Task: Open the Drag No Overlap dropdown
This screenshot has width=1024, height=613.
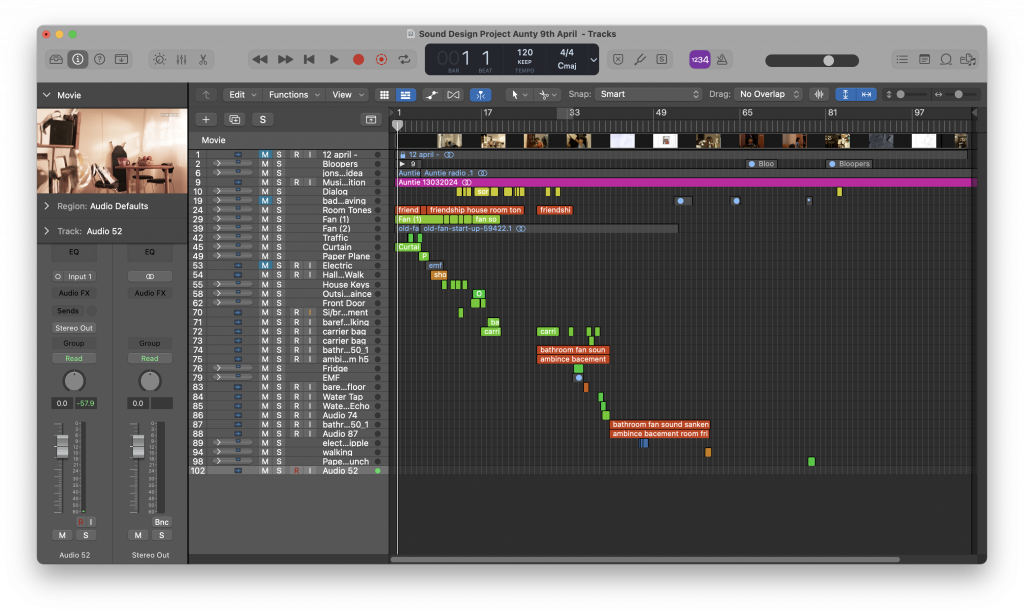Action: pyautogui.click(x=769, y=95)
